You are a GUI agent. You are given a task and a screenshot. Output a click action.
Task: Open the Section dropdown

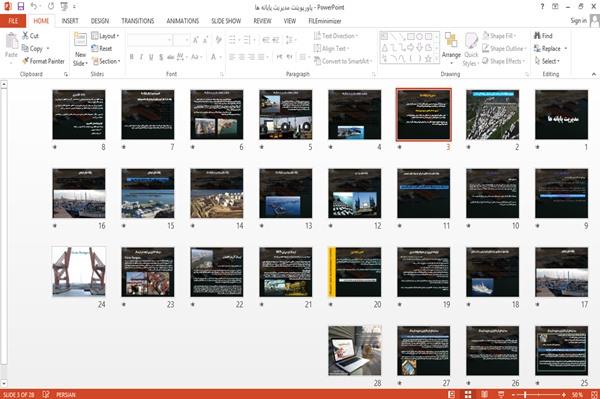(106, 61)
